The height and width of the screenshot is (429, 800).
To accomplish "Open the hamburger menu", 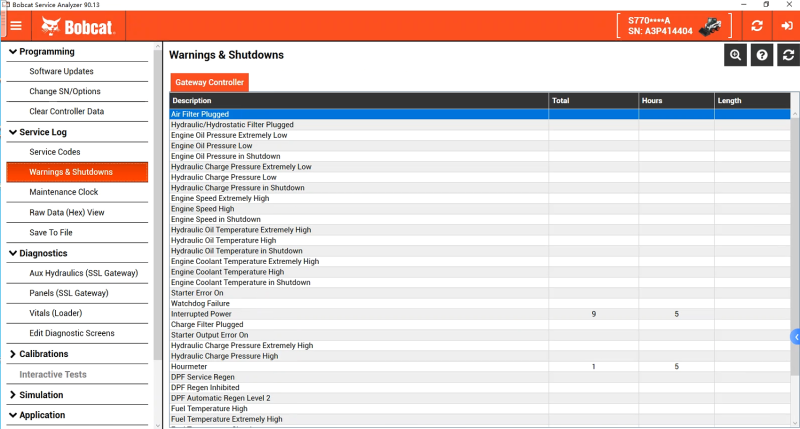I will click(16, 25).
